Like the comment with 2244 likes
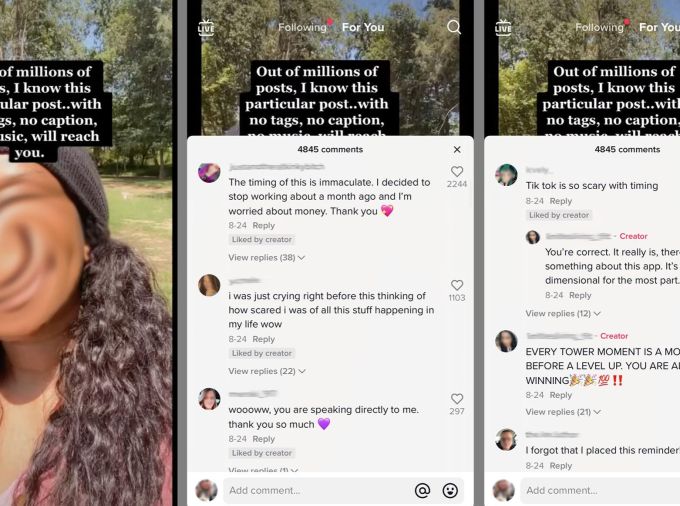 click(457, 171)
